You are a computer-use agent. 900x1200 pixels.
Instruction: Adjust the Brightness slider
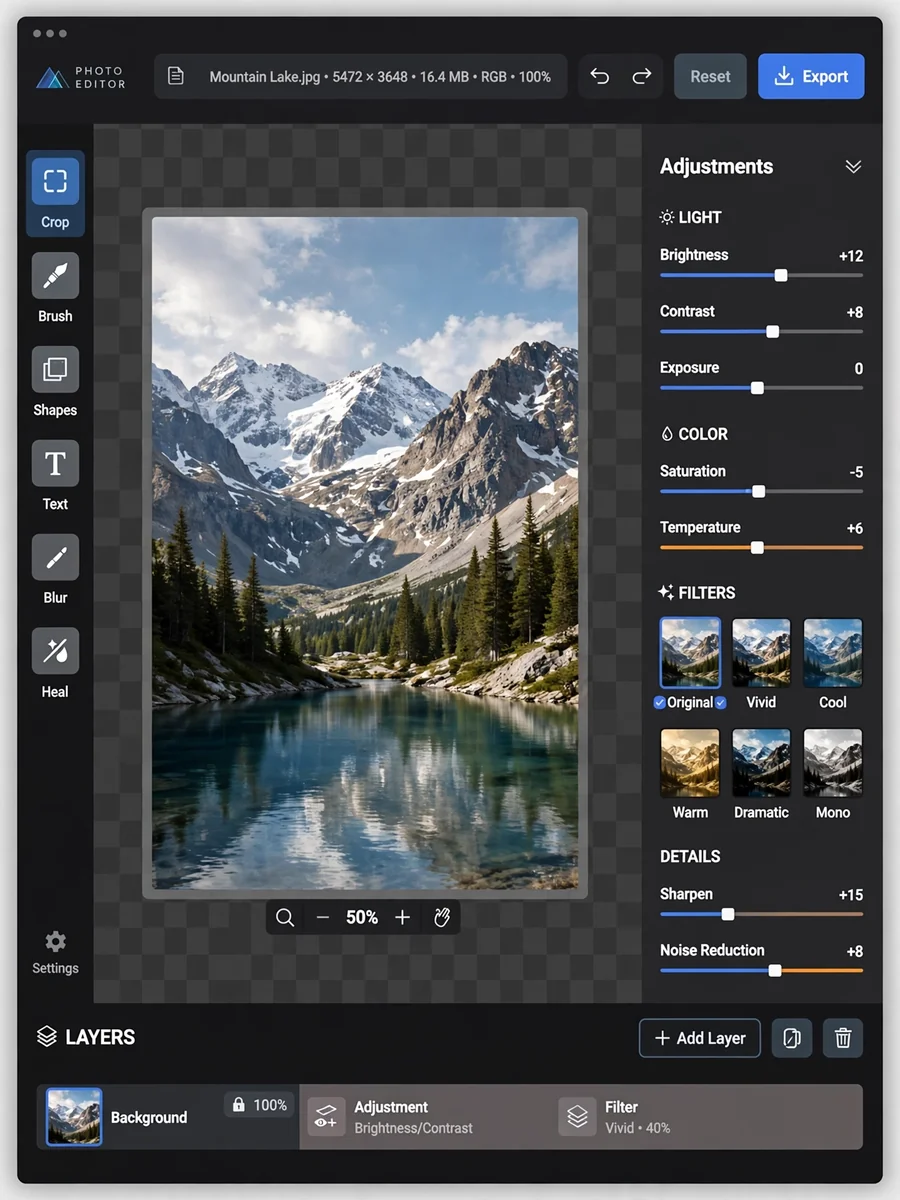(761, 275)
